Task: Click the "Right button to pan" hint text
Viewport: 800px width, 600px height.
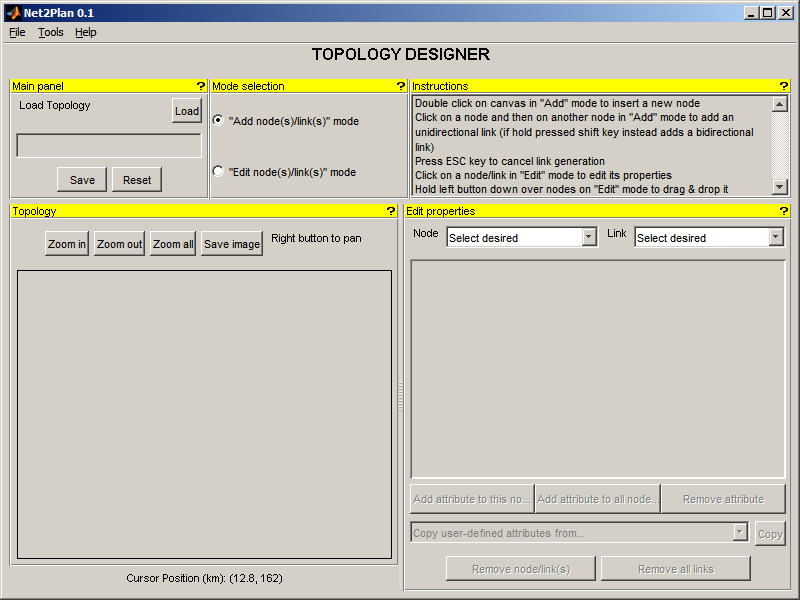Action: tap(316, 238)
